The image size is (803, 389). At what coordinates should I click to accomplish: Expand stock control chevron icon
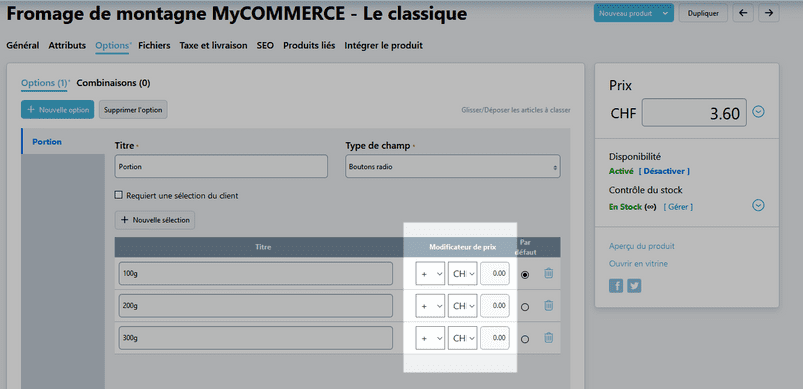pyautogui.click(x=758, y=205)
